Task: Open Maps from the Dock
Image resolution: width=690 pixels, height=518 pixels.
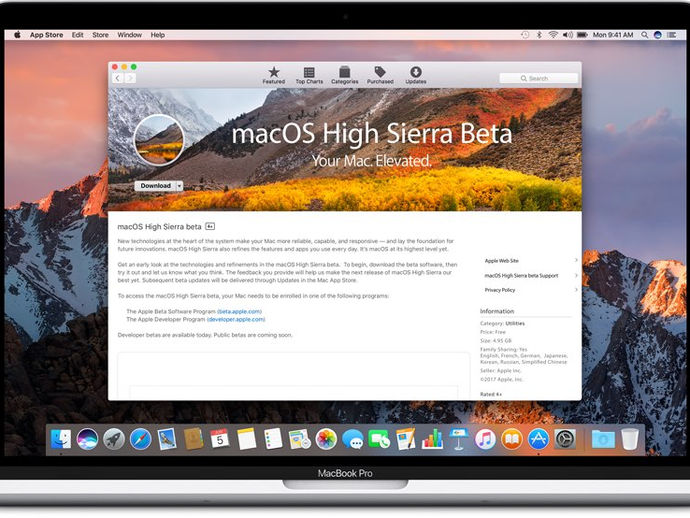Action: tap(300, 439)
